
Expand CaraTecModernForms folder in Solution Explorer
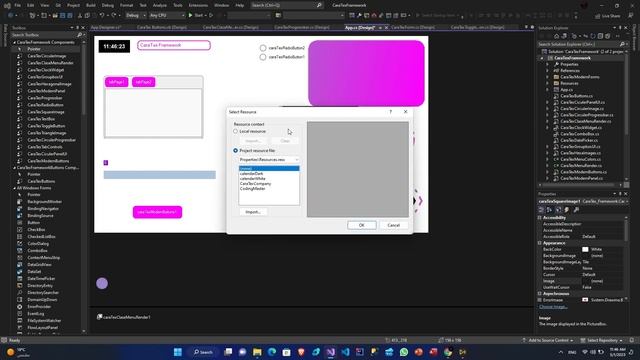[x=547, y=77]
